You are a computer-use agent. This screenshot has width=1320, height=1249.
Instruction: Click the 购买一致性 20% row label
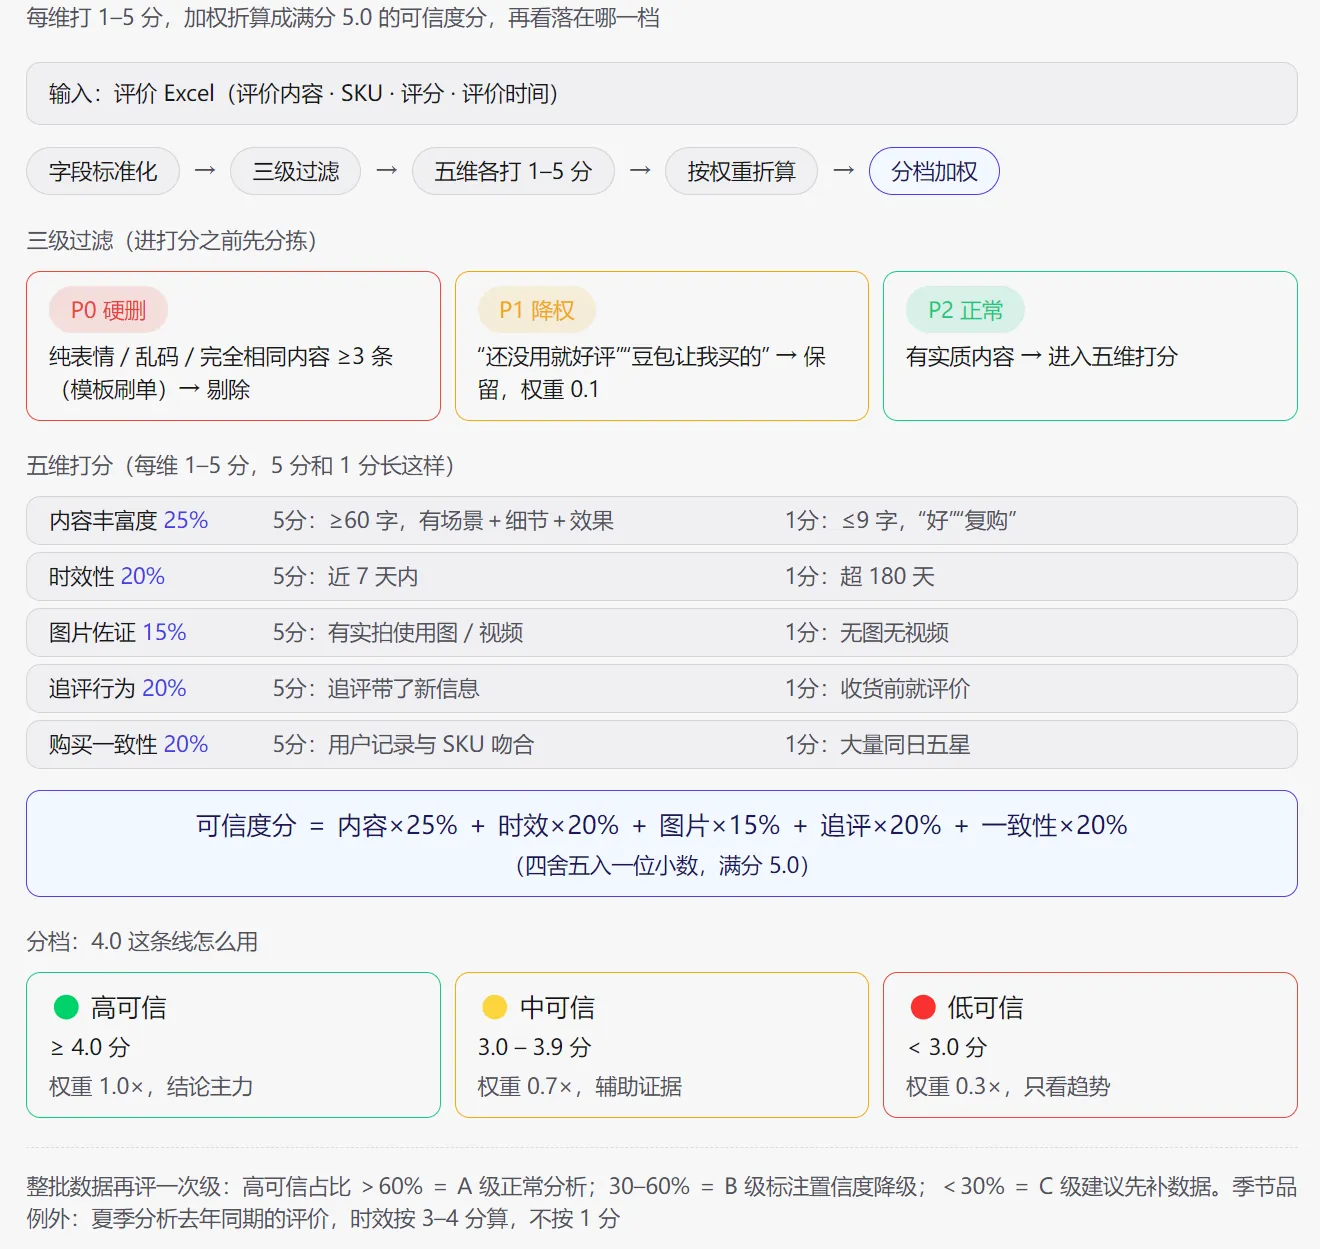click(x=129, y=745)
